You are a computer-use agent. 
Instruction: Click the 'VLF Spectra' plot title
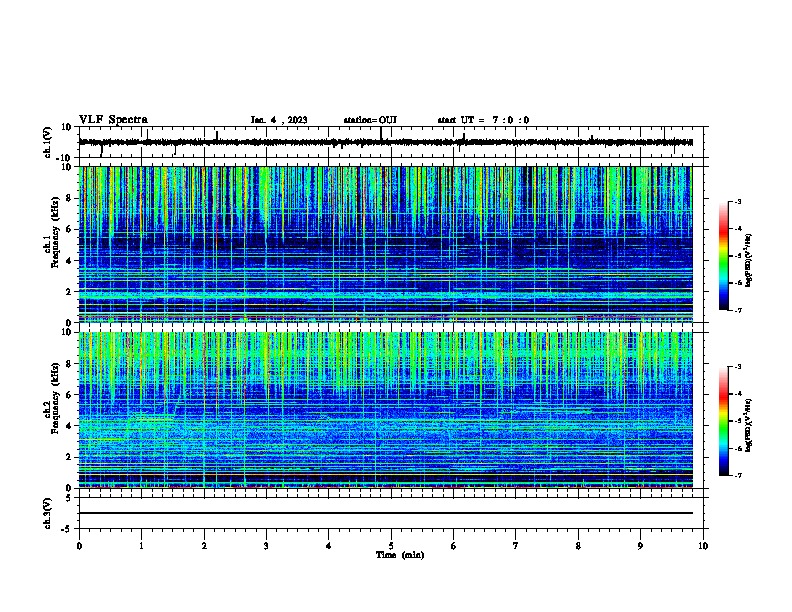tap(114, 119)
